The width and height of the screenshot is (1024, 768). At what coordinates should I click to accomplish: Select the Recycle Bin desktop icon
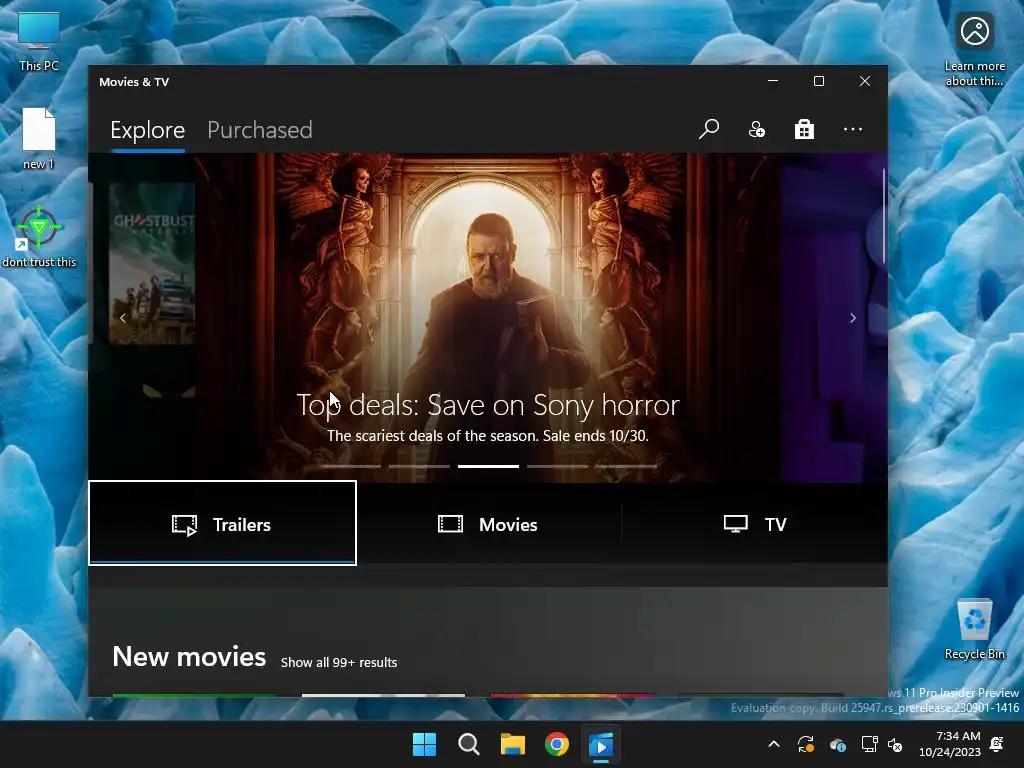974,629
